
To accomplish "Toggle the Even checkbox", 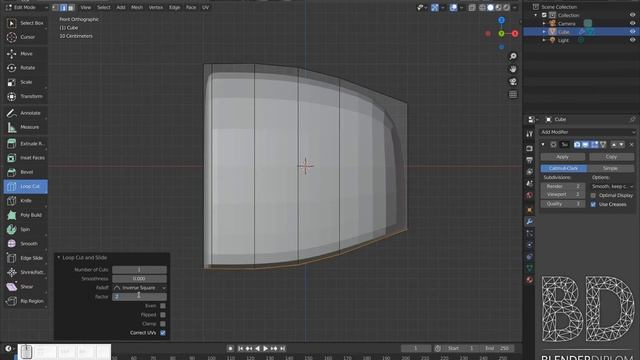I will [x=163, y=306].
